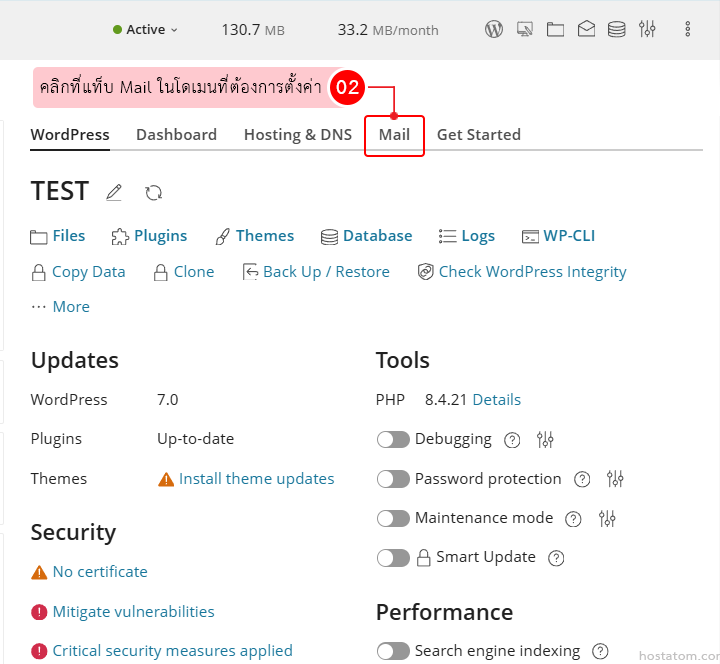Image resolution: width=720 pixels, height=664 pixels.
Task: Click the mail envelope icon in header
Action: click(x=586, y=29)
